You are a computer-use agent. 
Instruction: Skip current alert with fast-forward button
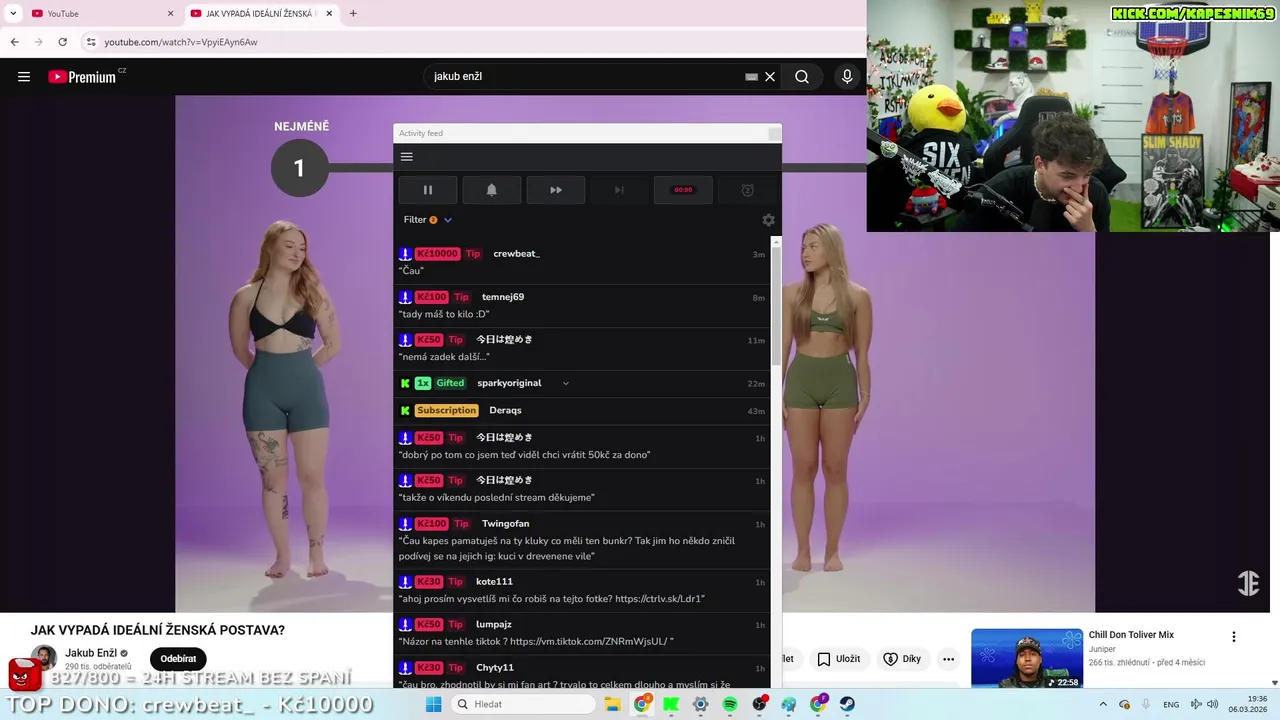[556, 190]
